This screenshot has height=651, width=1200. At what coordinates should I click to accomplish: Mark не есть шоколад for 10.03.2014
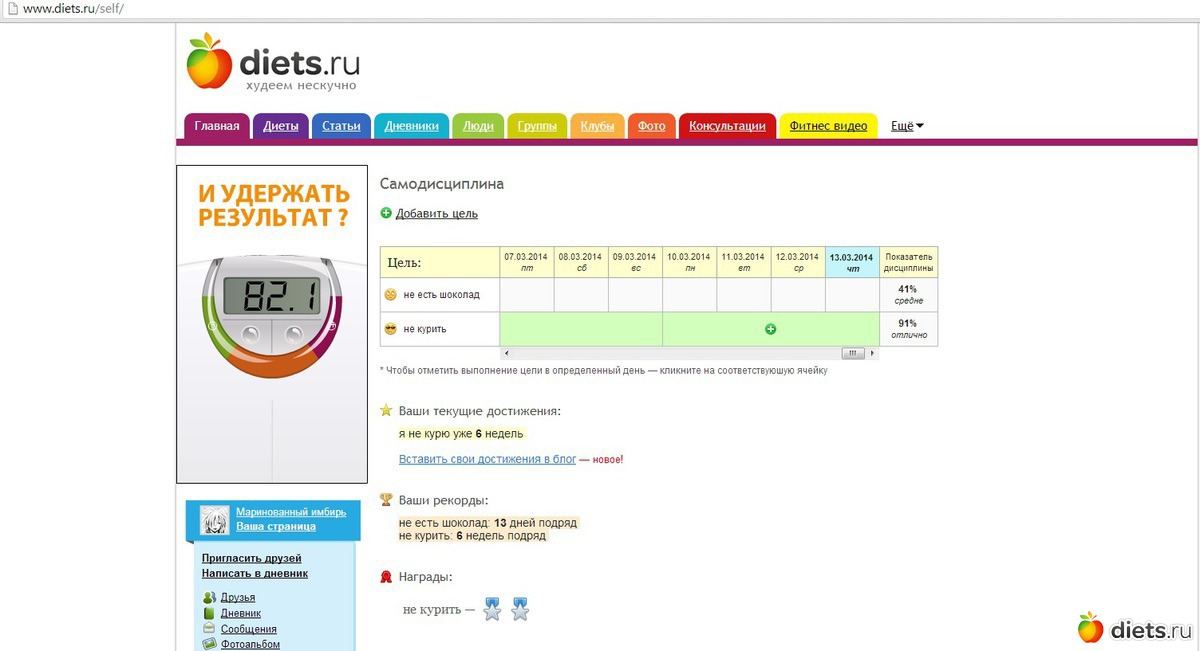click(689, 295)
